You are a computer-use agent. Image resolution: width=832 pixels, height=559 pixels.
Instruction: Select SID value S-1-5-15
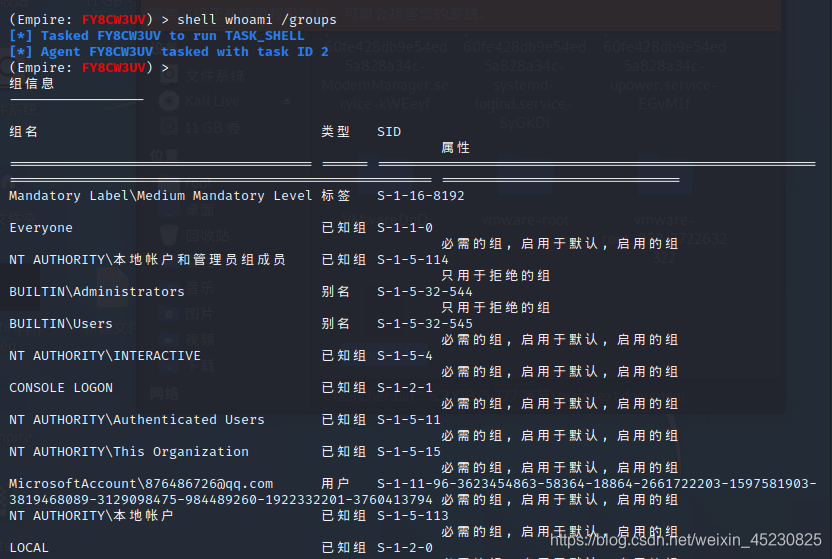click(409, 451)
